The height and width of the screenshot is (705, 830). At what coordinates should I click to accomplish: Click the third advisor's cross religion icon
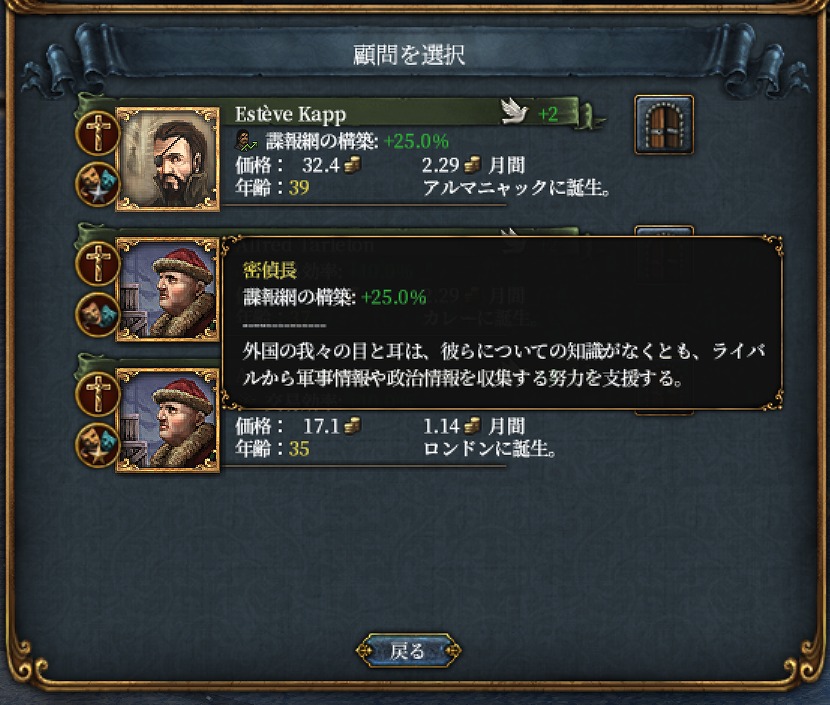pyautogui.click(x=98, y=394)
